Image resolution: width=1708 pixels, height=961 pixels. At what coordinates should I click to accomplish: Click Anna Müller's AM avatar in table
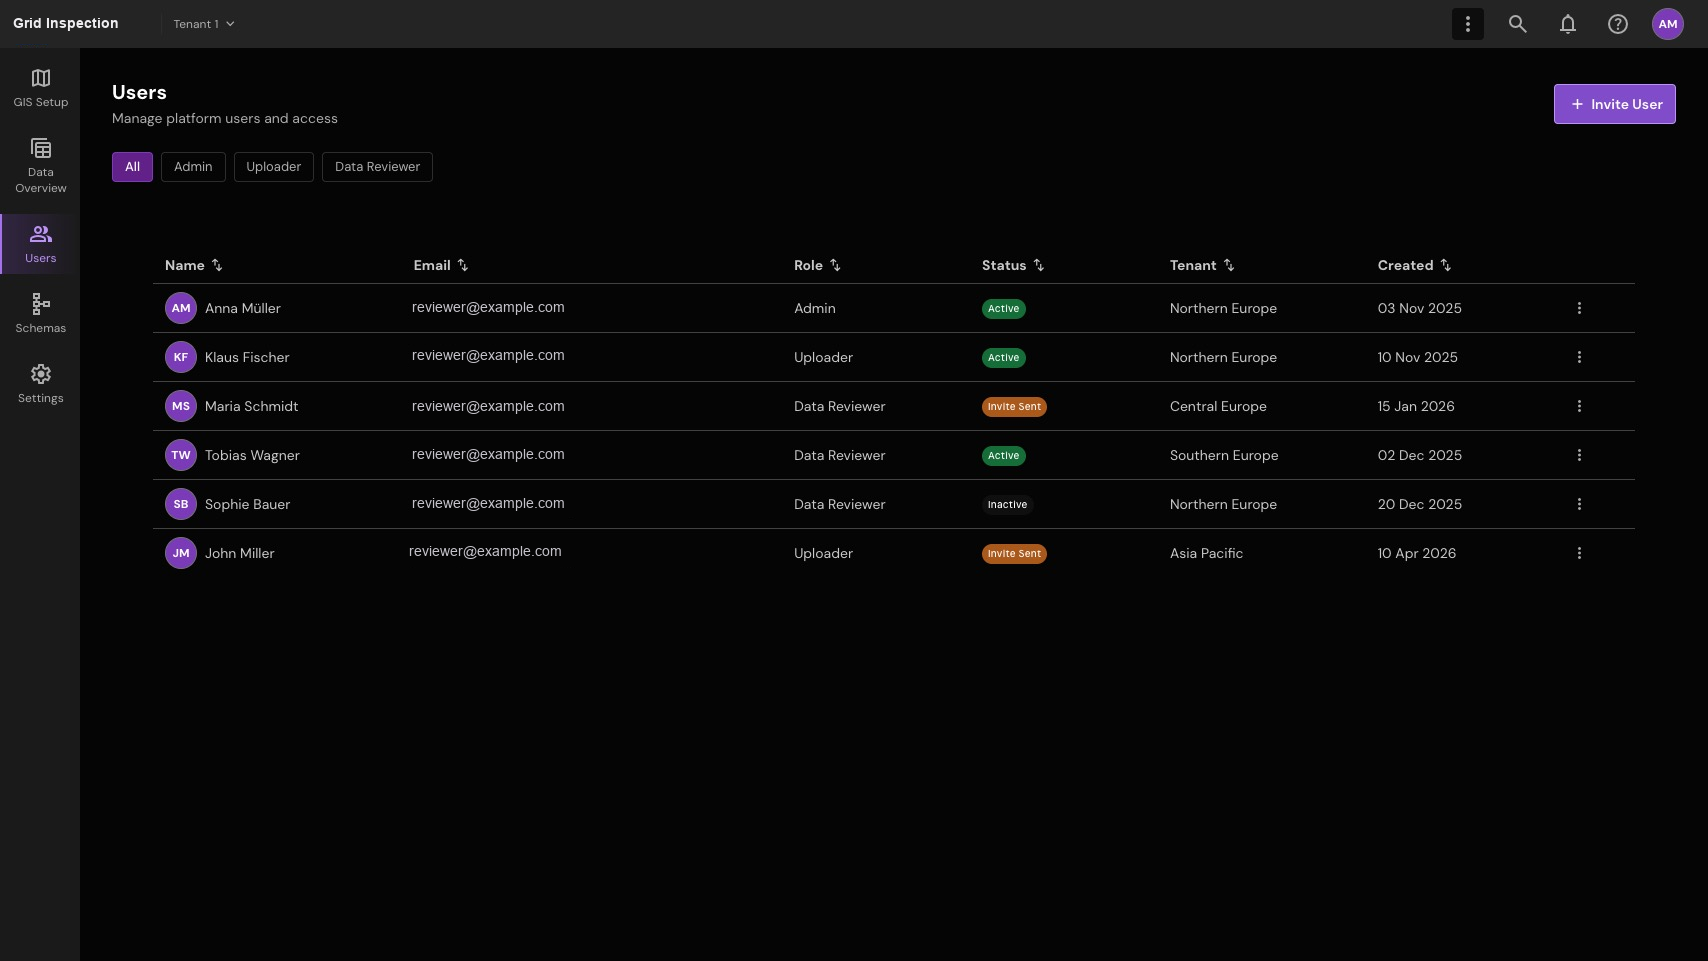[x=181, y=308]
